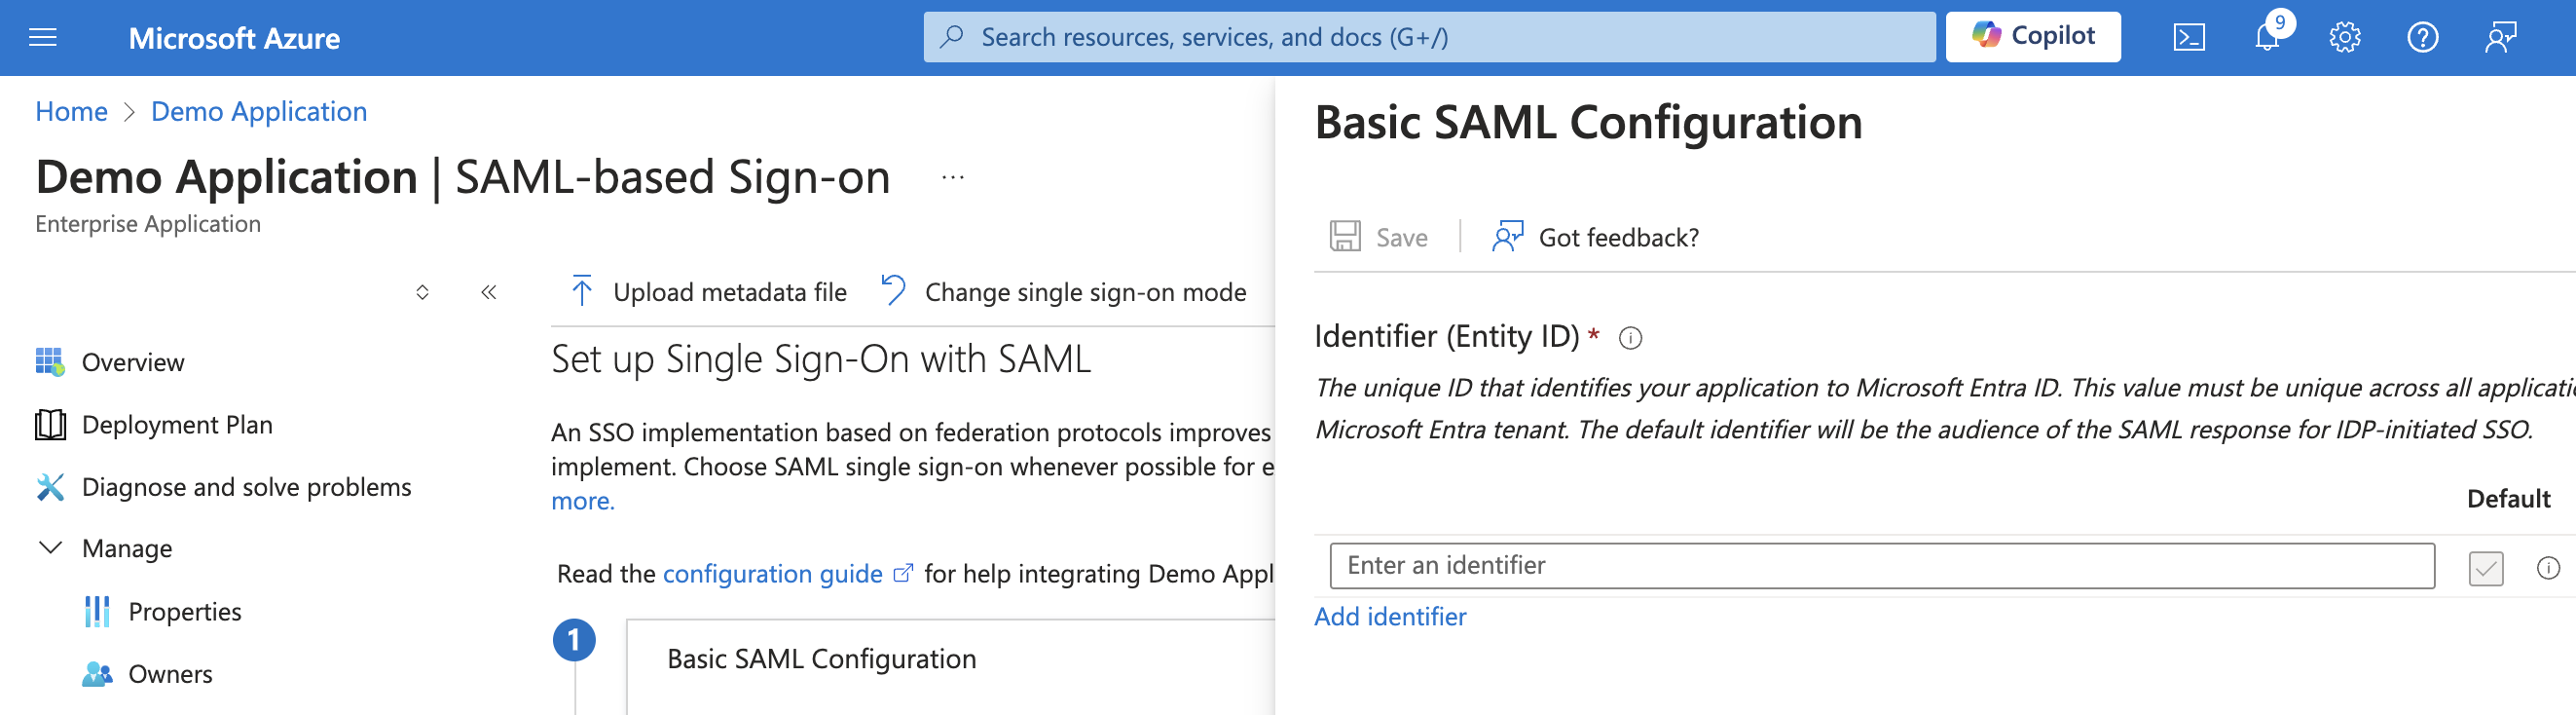Open Diagnose and solve problems
Viewport: 2576px width, 715px height.
click(x=246, y=486)
